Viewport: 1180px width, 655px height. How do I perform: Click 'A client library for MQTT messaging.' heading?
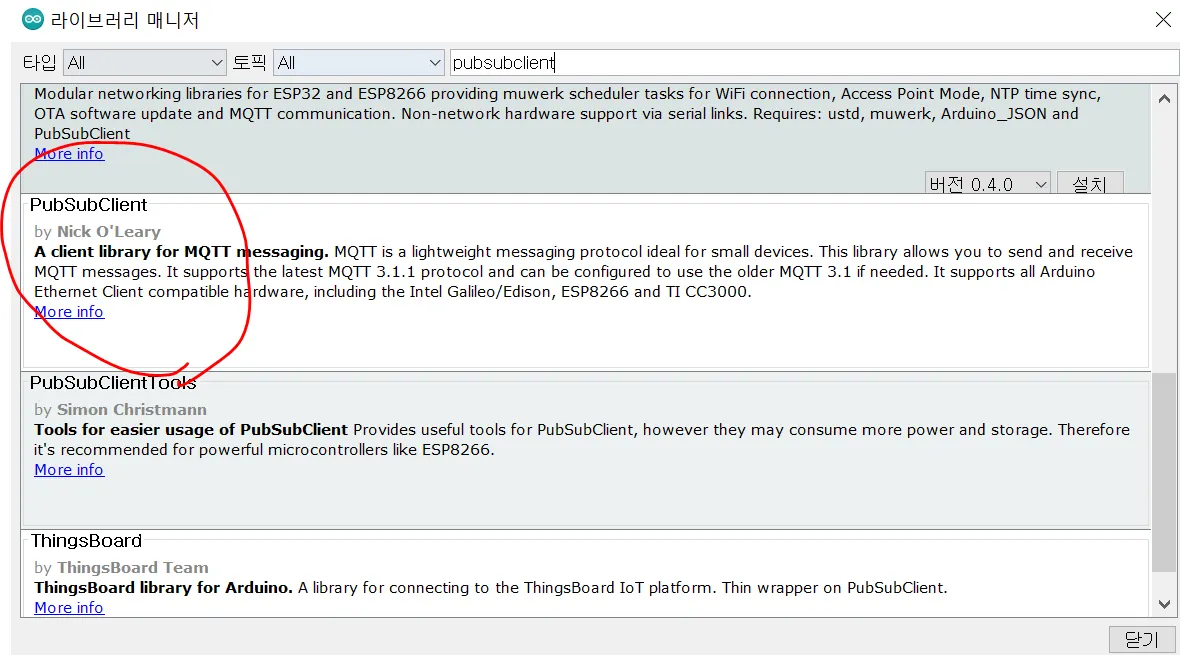coord(181,251)
